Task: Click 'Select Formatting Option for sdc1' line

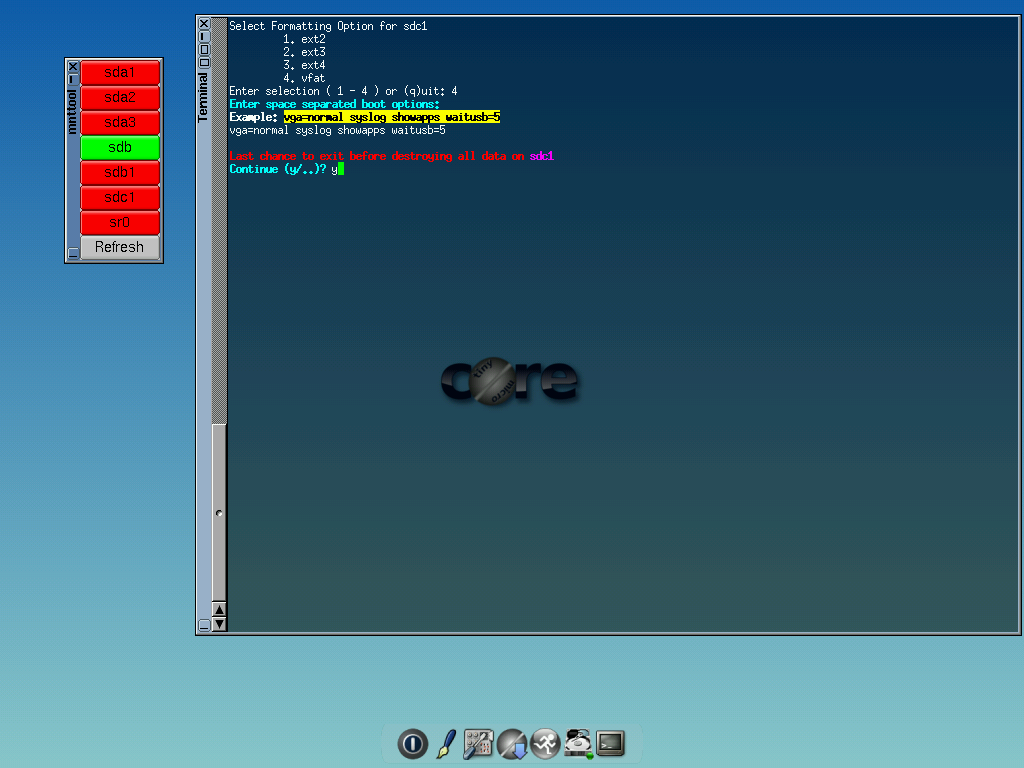Action: [328, 26]
